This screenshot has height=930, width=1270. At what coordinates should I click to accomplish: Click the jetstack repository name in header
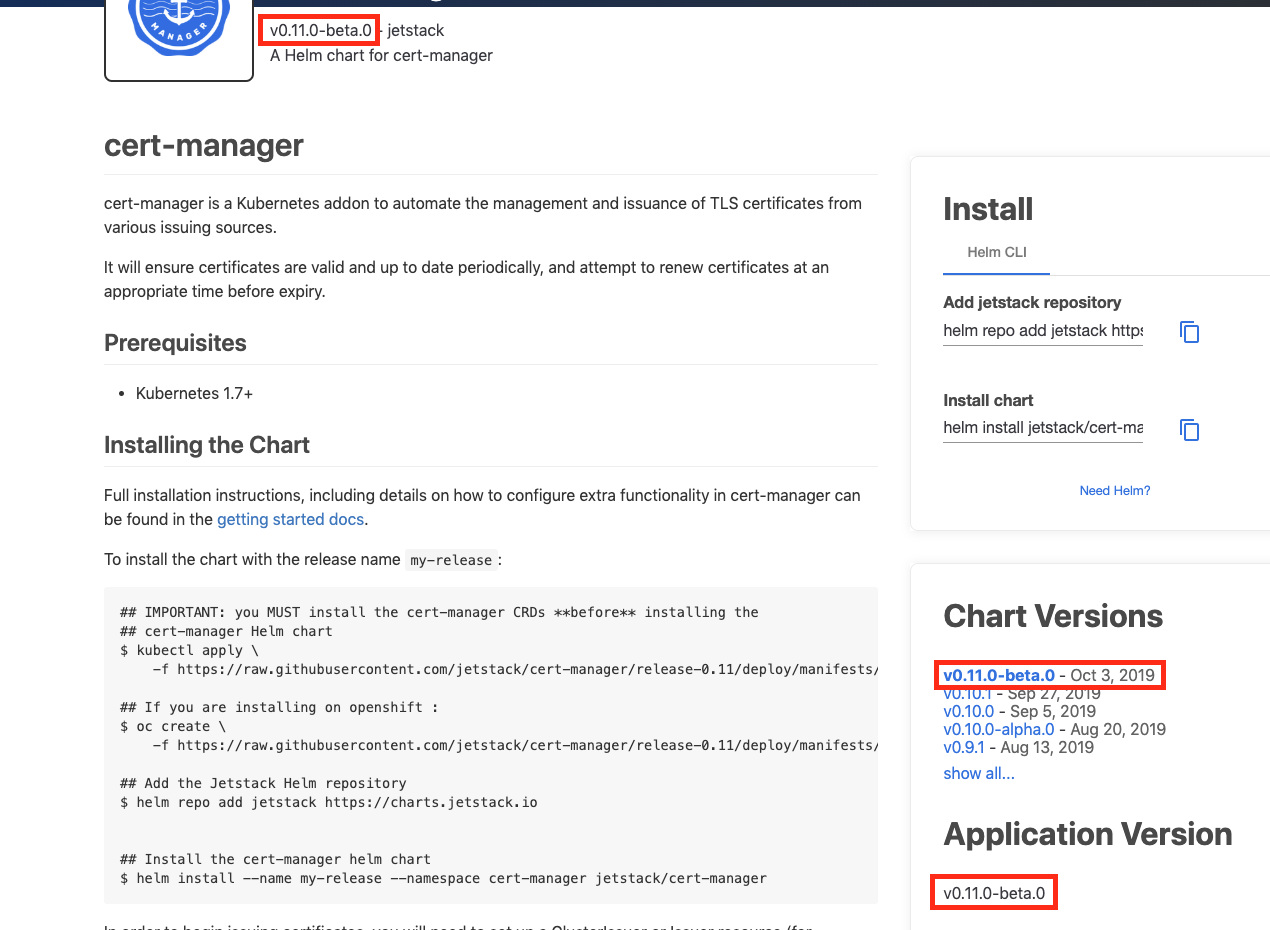point(416,30)
